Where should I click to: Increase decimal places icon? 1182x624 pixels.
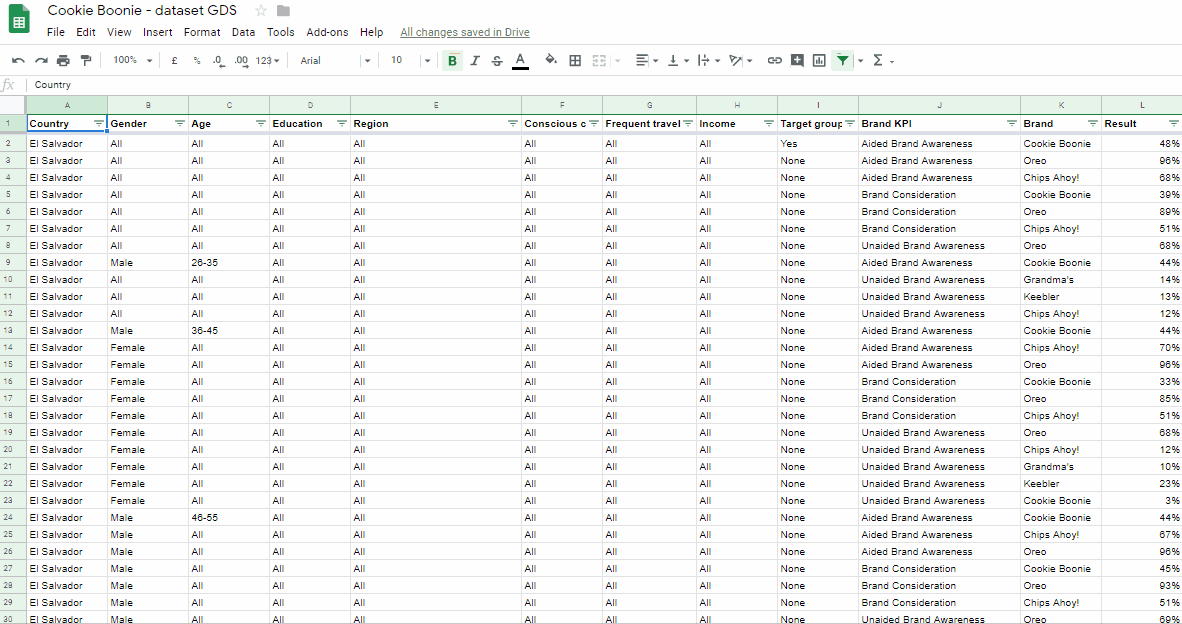point(241,60)
